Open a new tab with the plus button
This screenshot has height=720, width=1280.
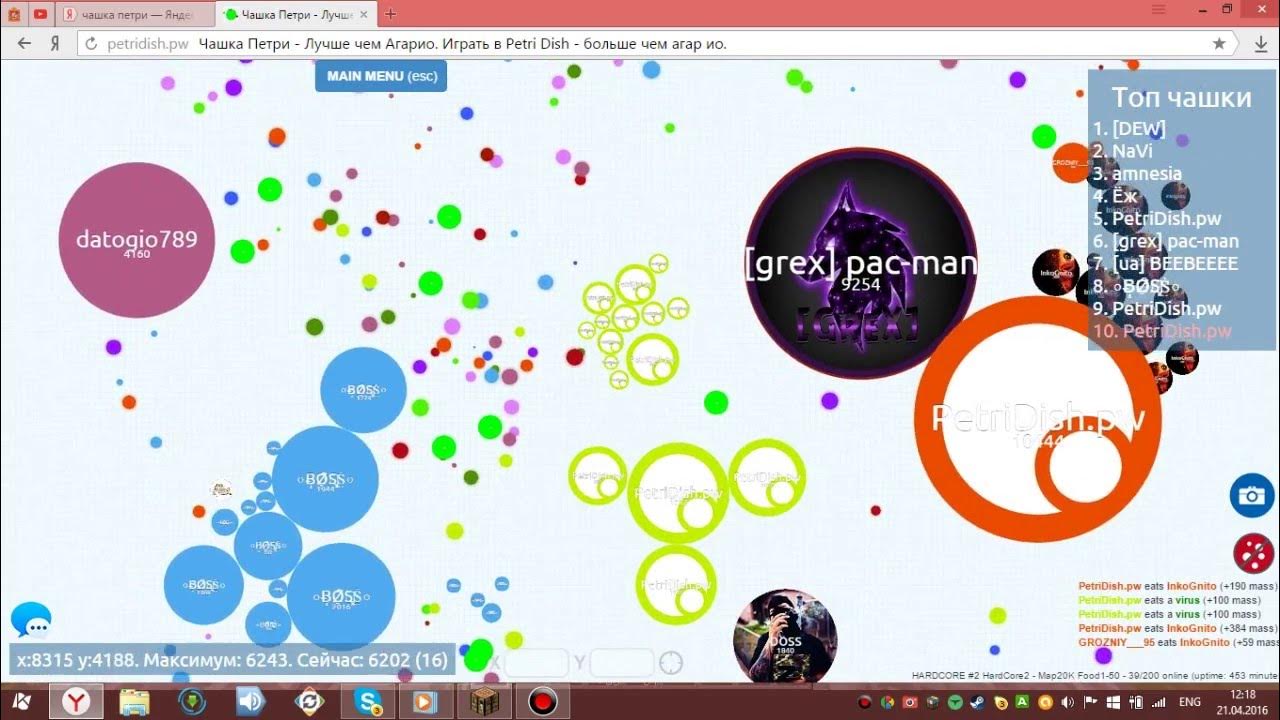click(390, 14)
